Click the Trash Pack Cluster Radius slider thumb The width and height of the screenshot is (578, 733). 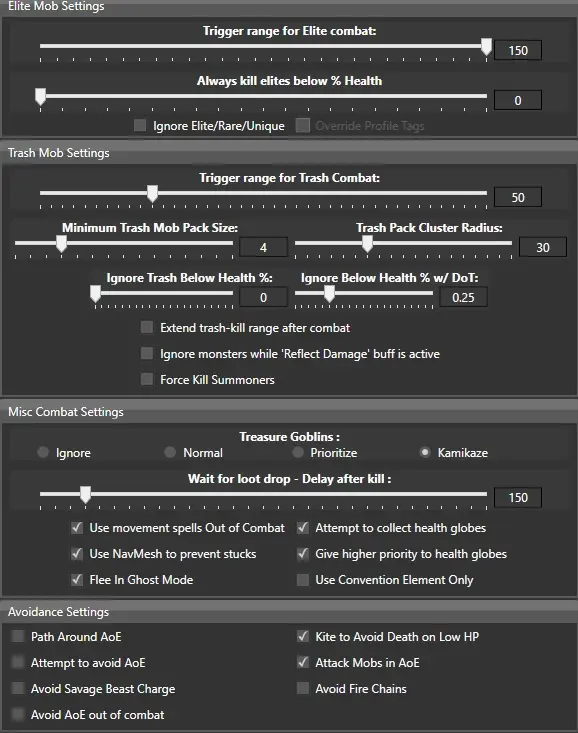(x=368, y=244)
